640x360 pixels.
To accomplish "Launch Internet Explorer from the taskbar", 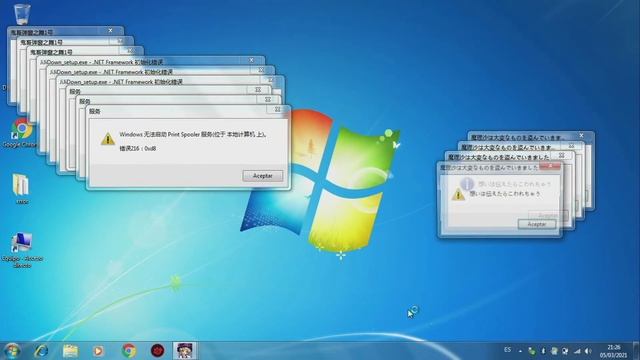I will (x=41, y=351).
